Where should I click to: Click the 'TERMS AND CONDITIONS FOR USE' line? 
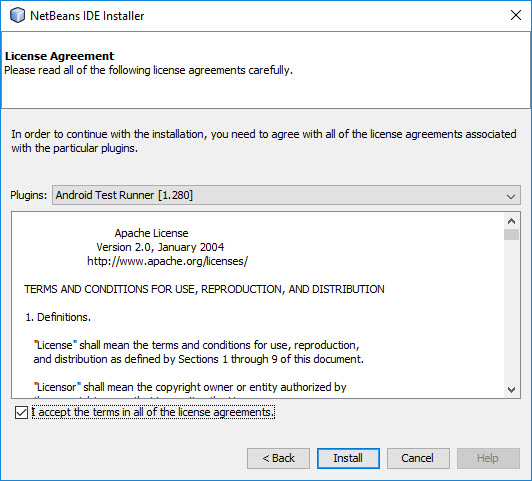coord(204,289)
